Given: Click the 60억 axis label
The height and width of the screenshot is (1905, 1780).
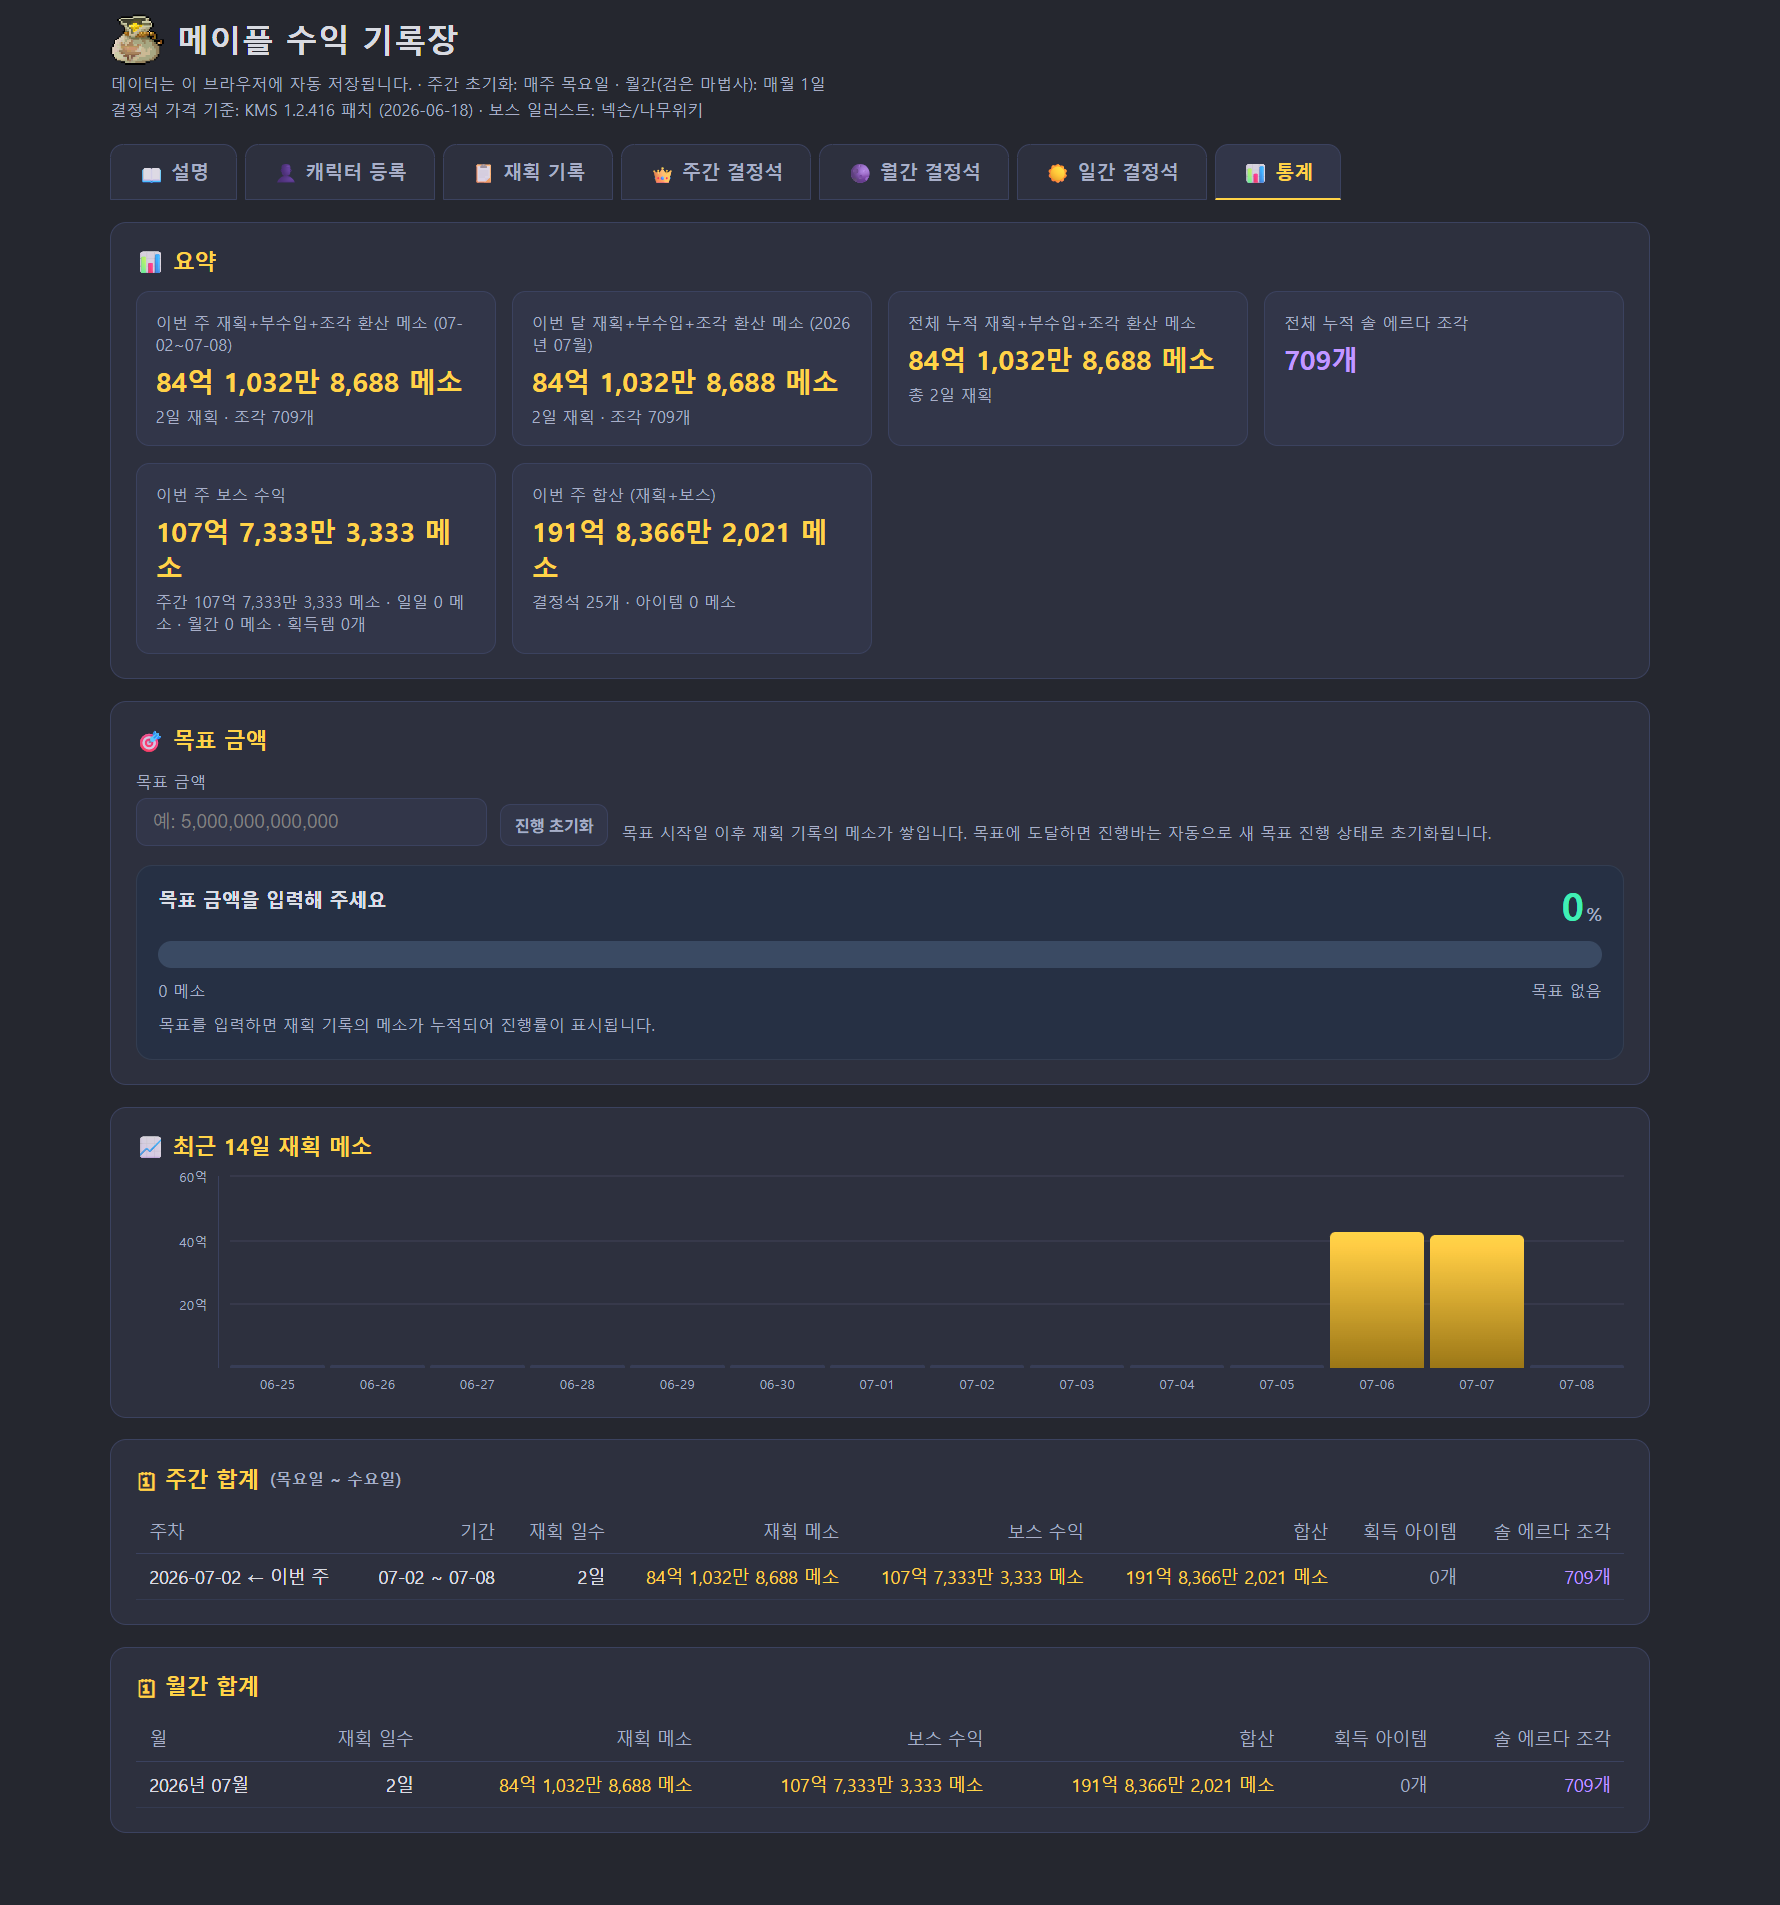Looking at the screenshot, I should click(x=193, y=1177).
